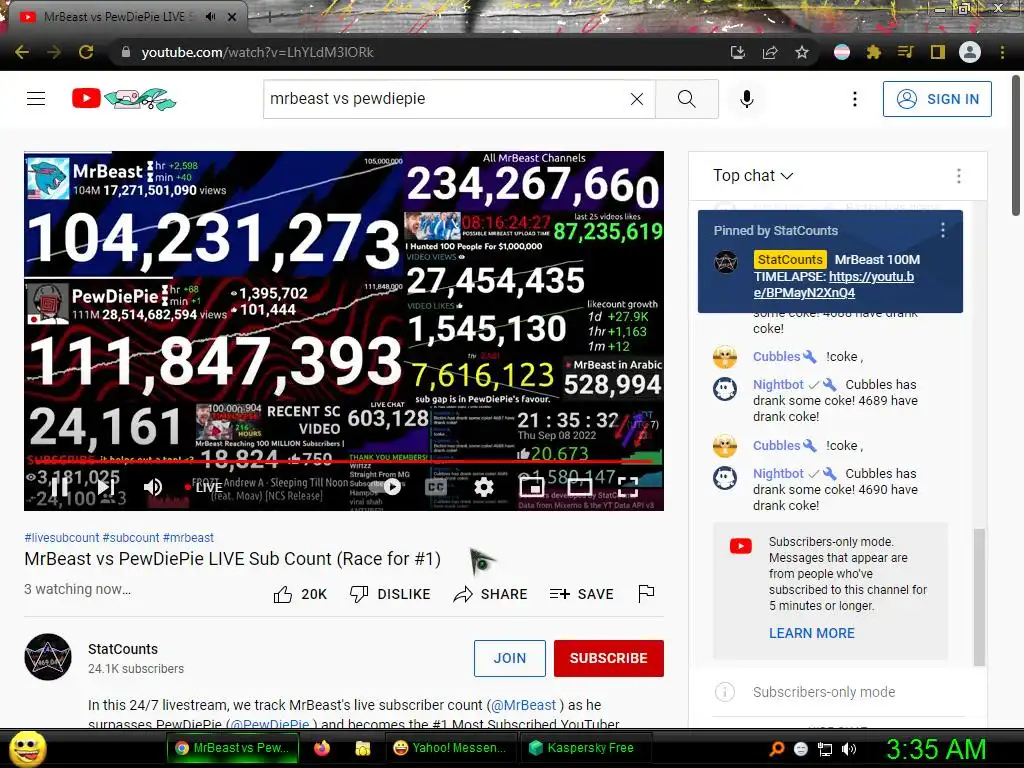Open Chrome three-dot menu

[1002, 52]
